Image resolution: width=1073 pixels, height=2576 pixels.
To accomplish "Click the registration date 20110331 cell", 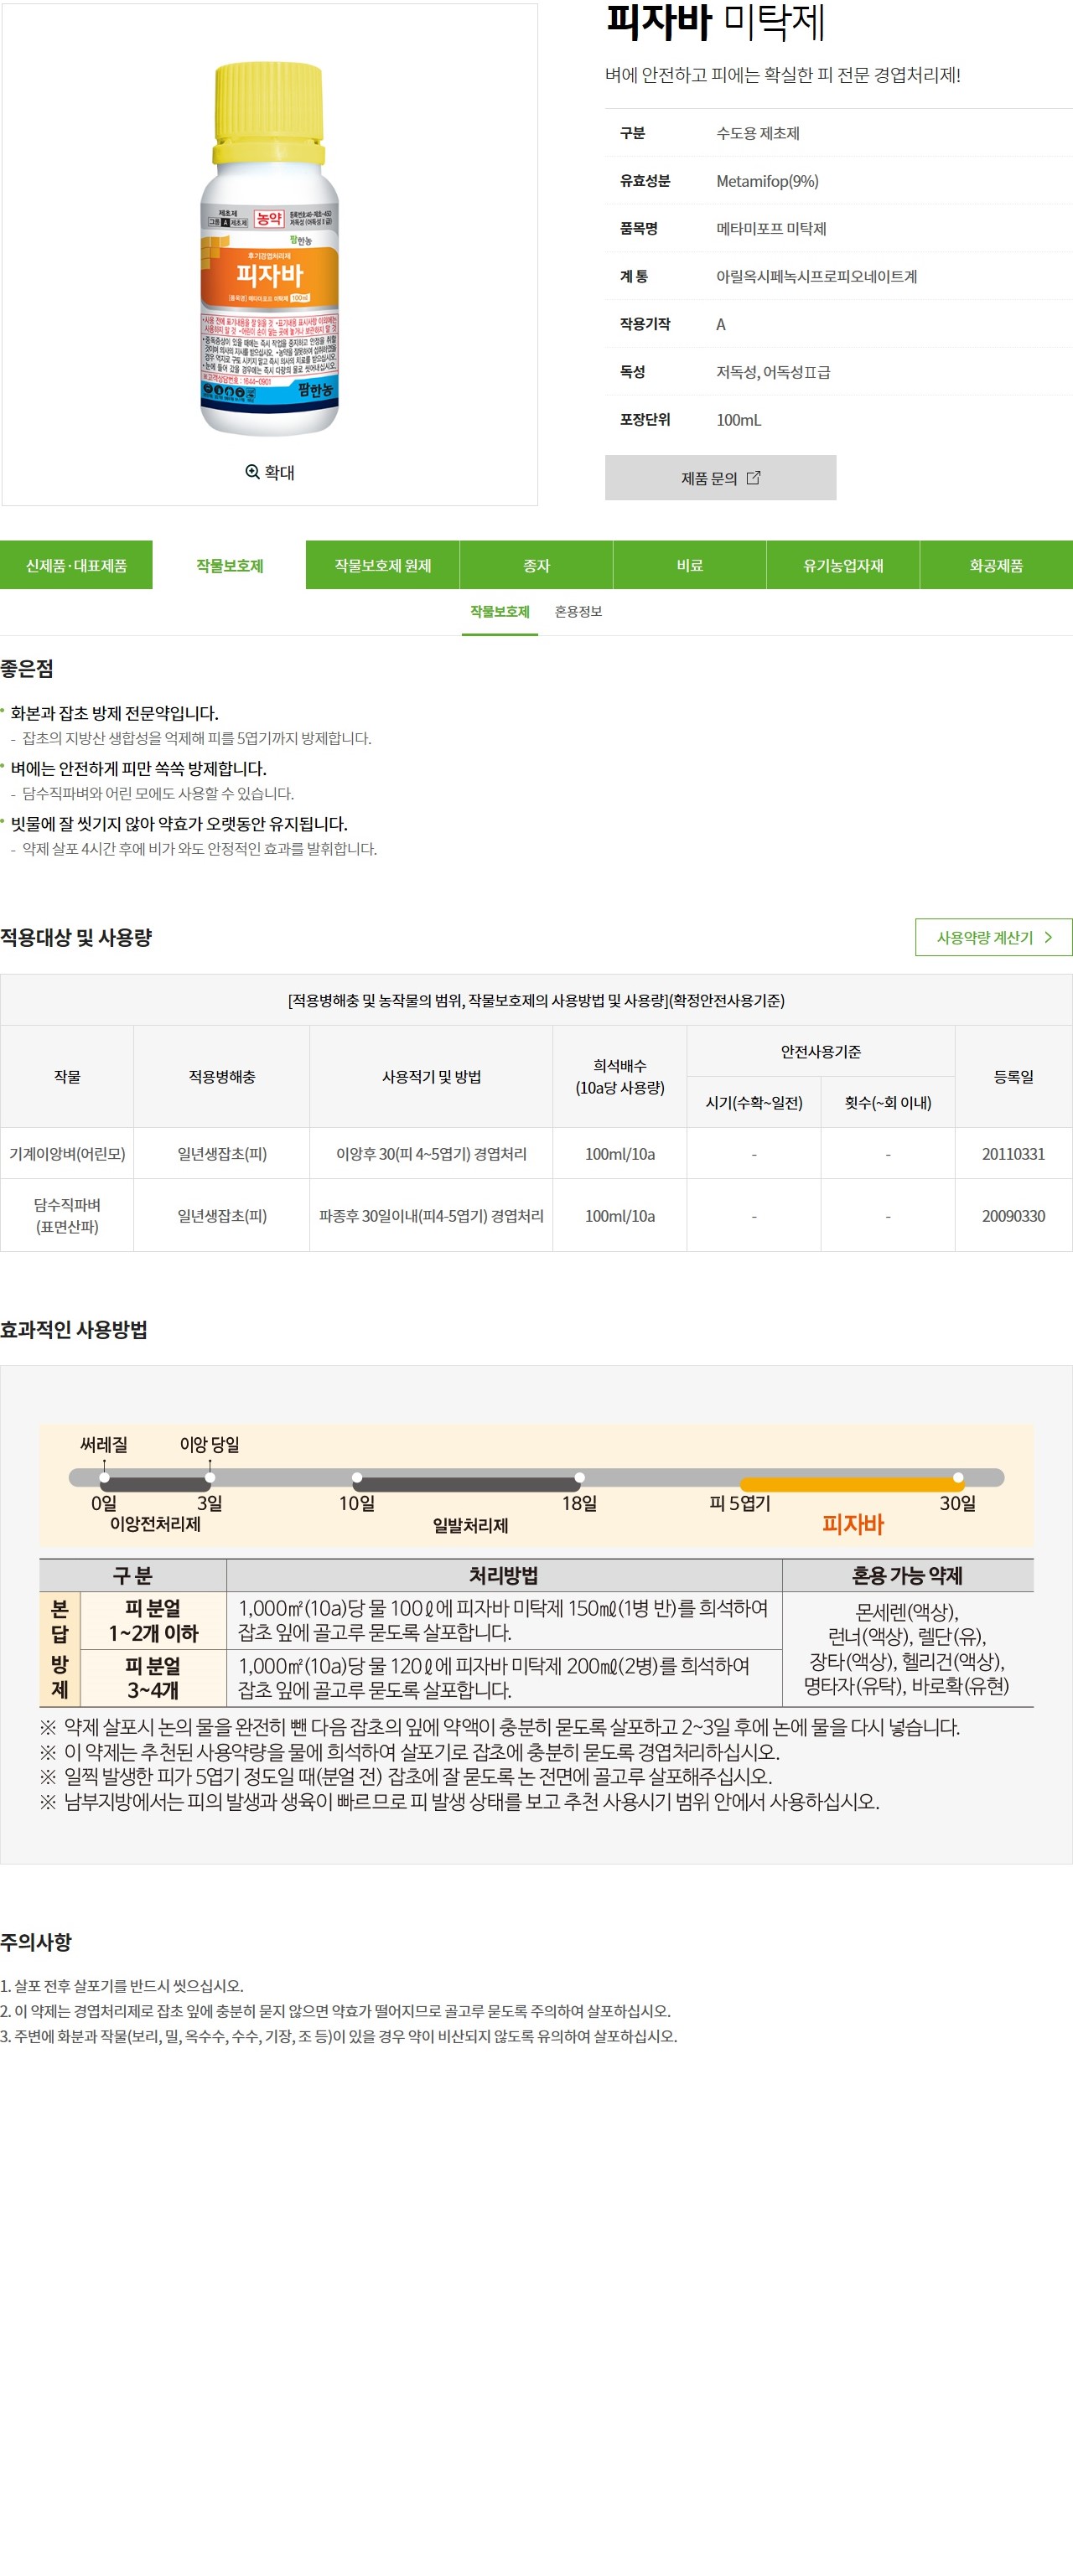I will click(1013, 1154).
